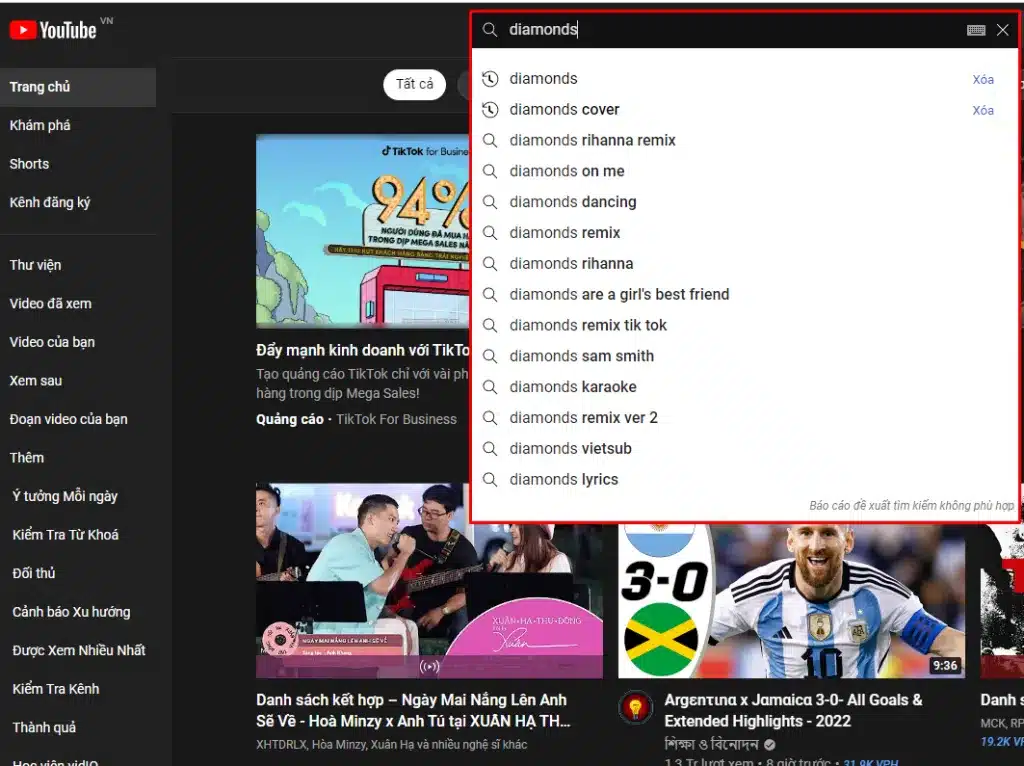The height and width of the screenshot is (766, 1024).
Task: Delete 'diamonds cover' history with Xóa
Action: click(x=983, y=111)
